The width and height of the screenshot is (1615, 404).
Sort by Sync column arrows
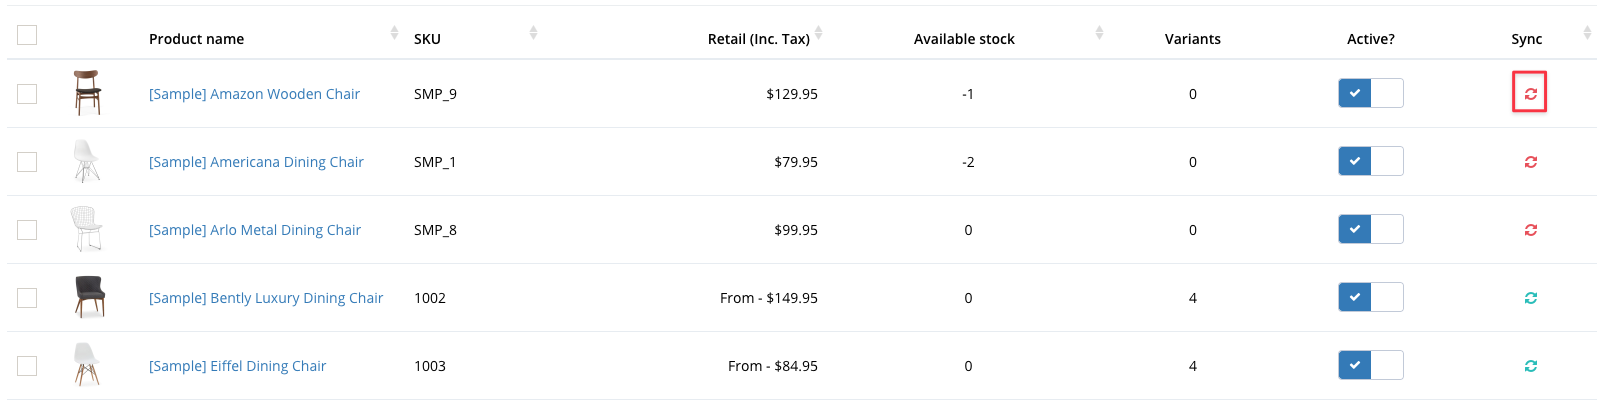click(1587, 33)
